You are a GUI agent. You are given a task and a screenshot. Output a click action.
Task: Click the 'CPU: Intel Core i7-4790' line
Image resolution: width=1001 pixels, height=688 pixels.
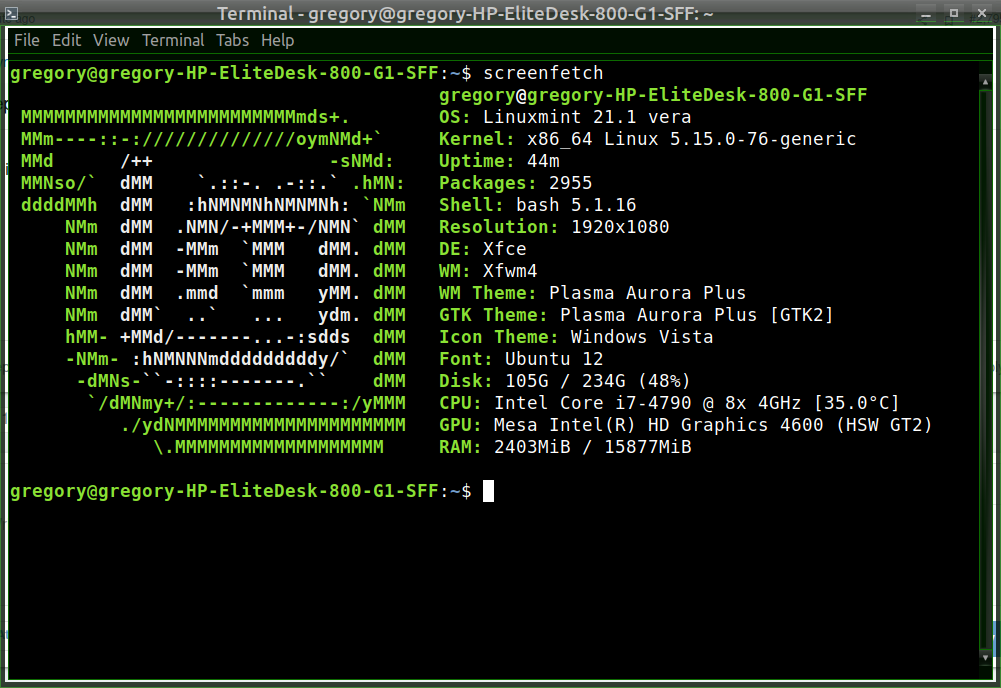pos(669,403)
